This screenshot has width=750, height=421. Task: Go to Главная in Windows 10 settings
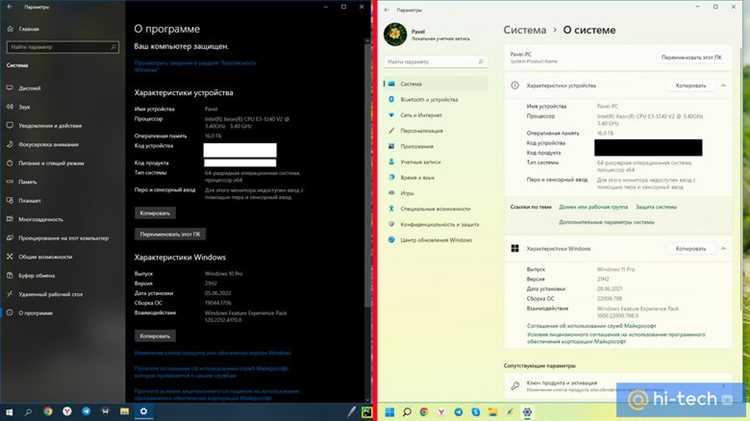[x=28, y=29]
